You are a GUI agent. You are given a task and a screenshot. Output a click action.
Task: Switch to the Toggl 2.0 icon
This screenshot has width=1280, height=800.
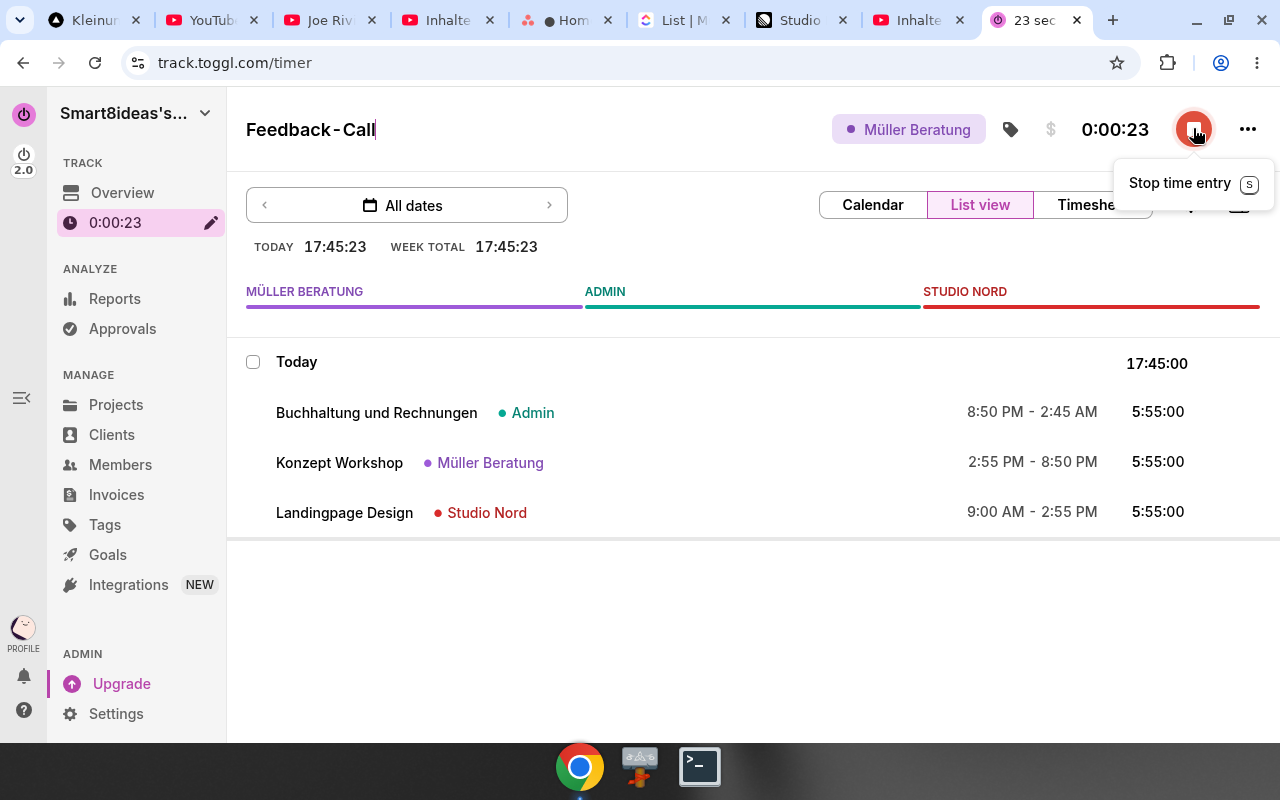tap(23, 161)
